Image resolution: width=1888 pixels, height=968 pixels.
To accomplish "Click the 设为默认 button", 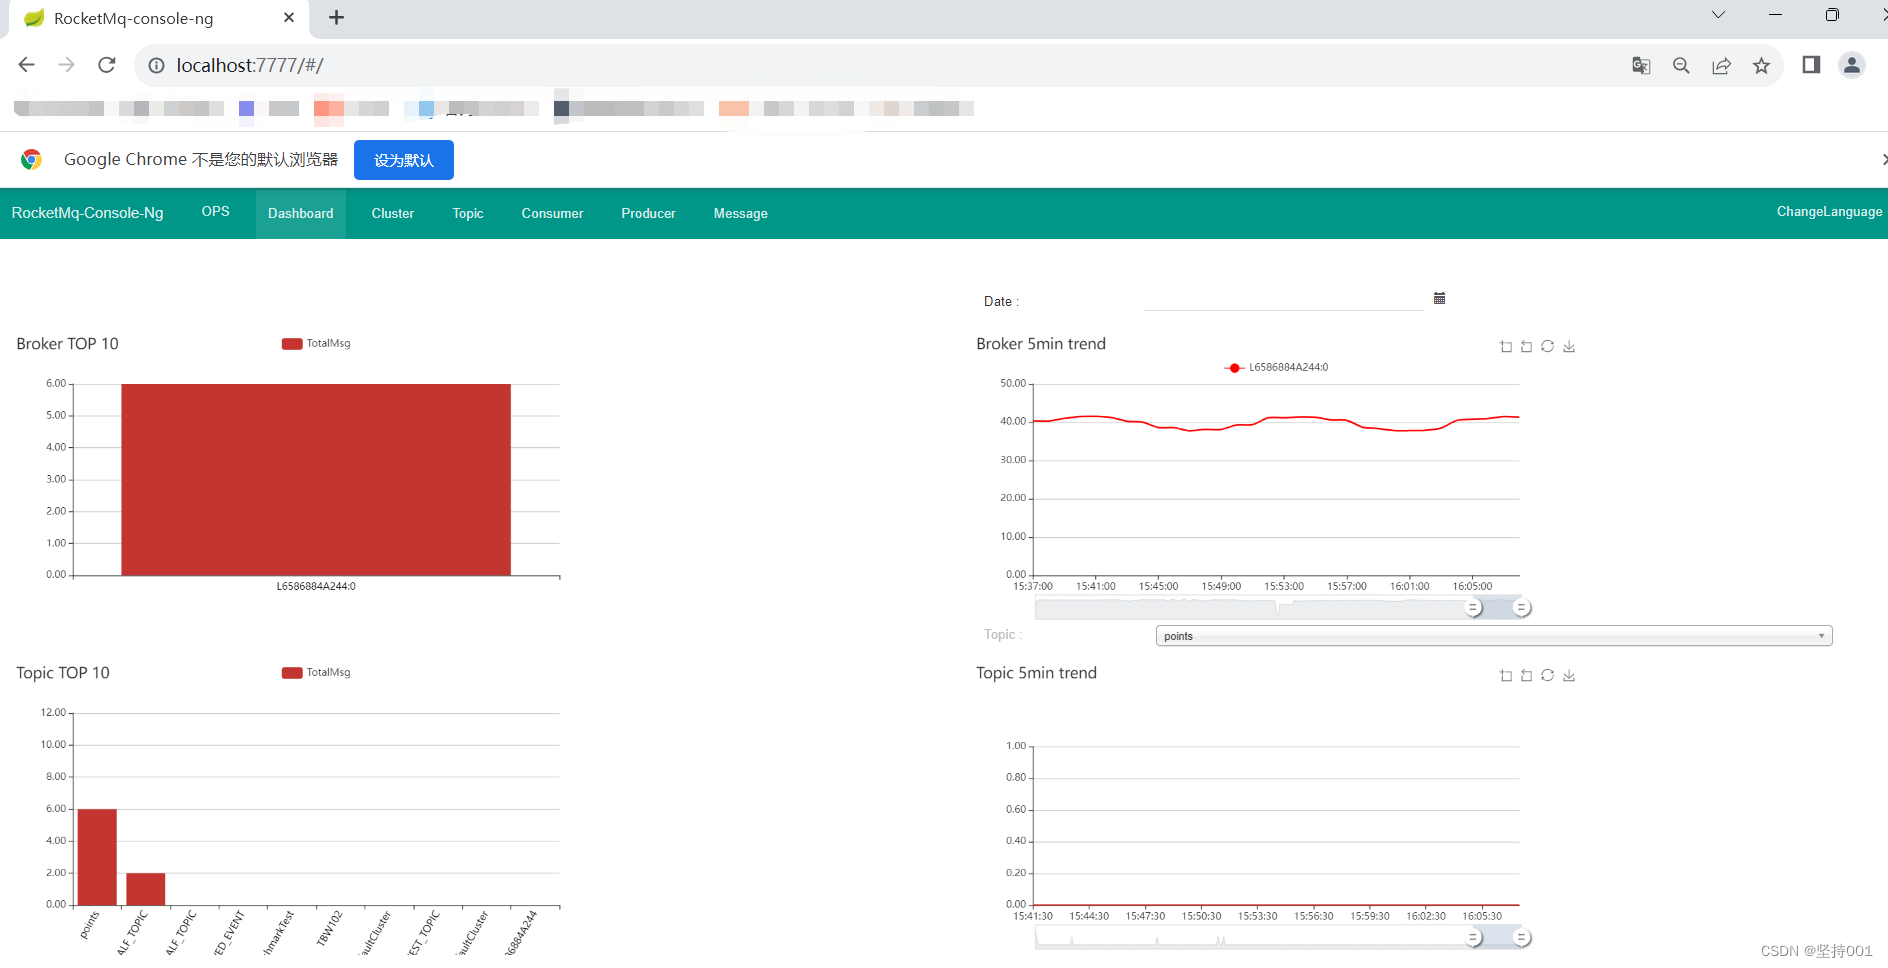I will tap(404, 160).
